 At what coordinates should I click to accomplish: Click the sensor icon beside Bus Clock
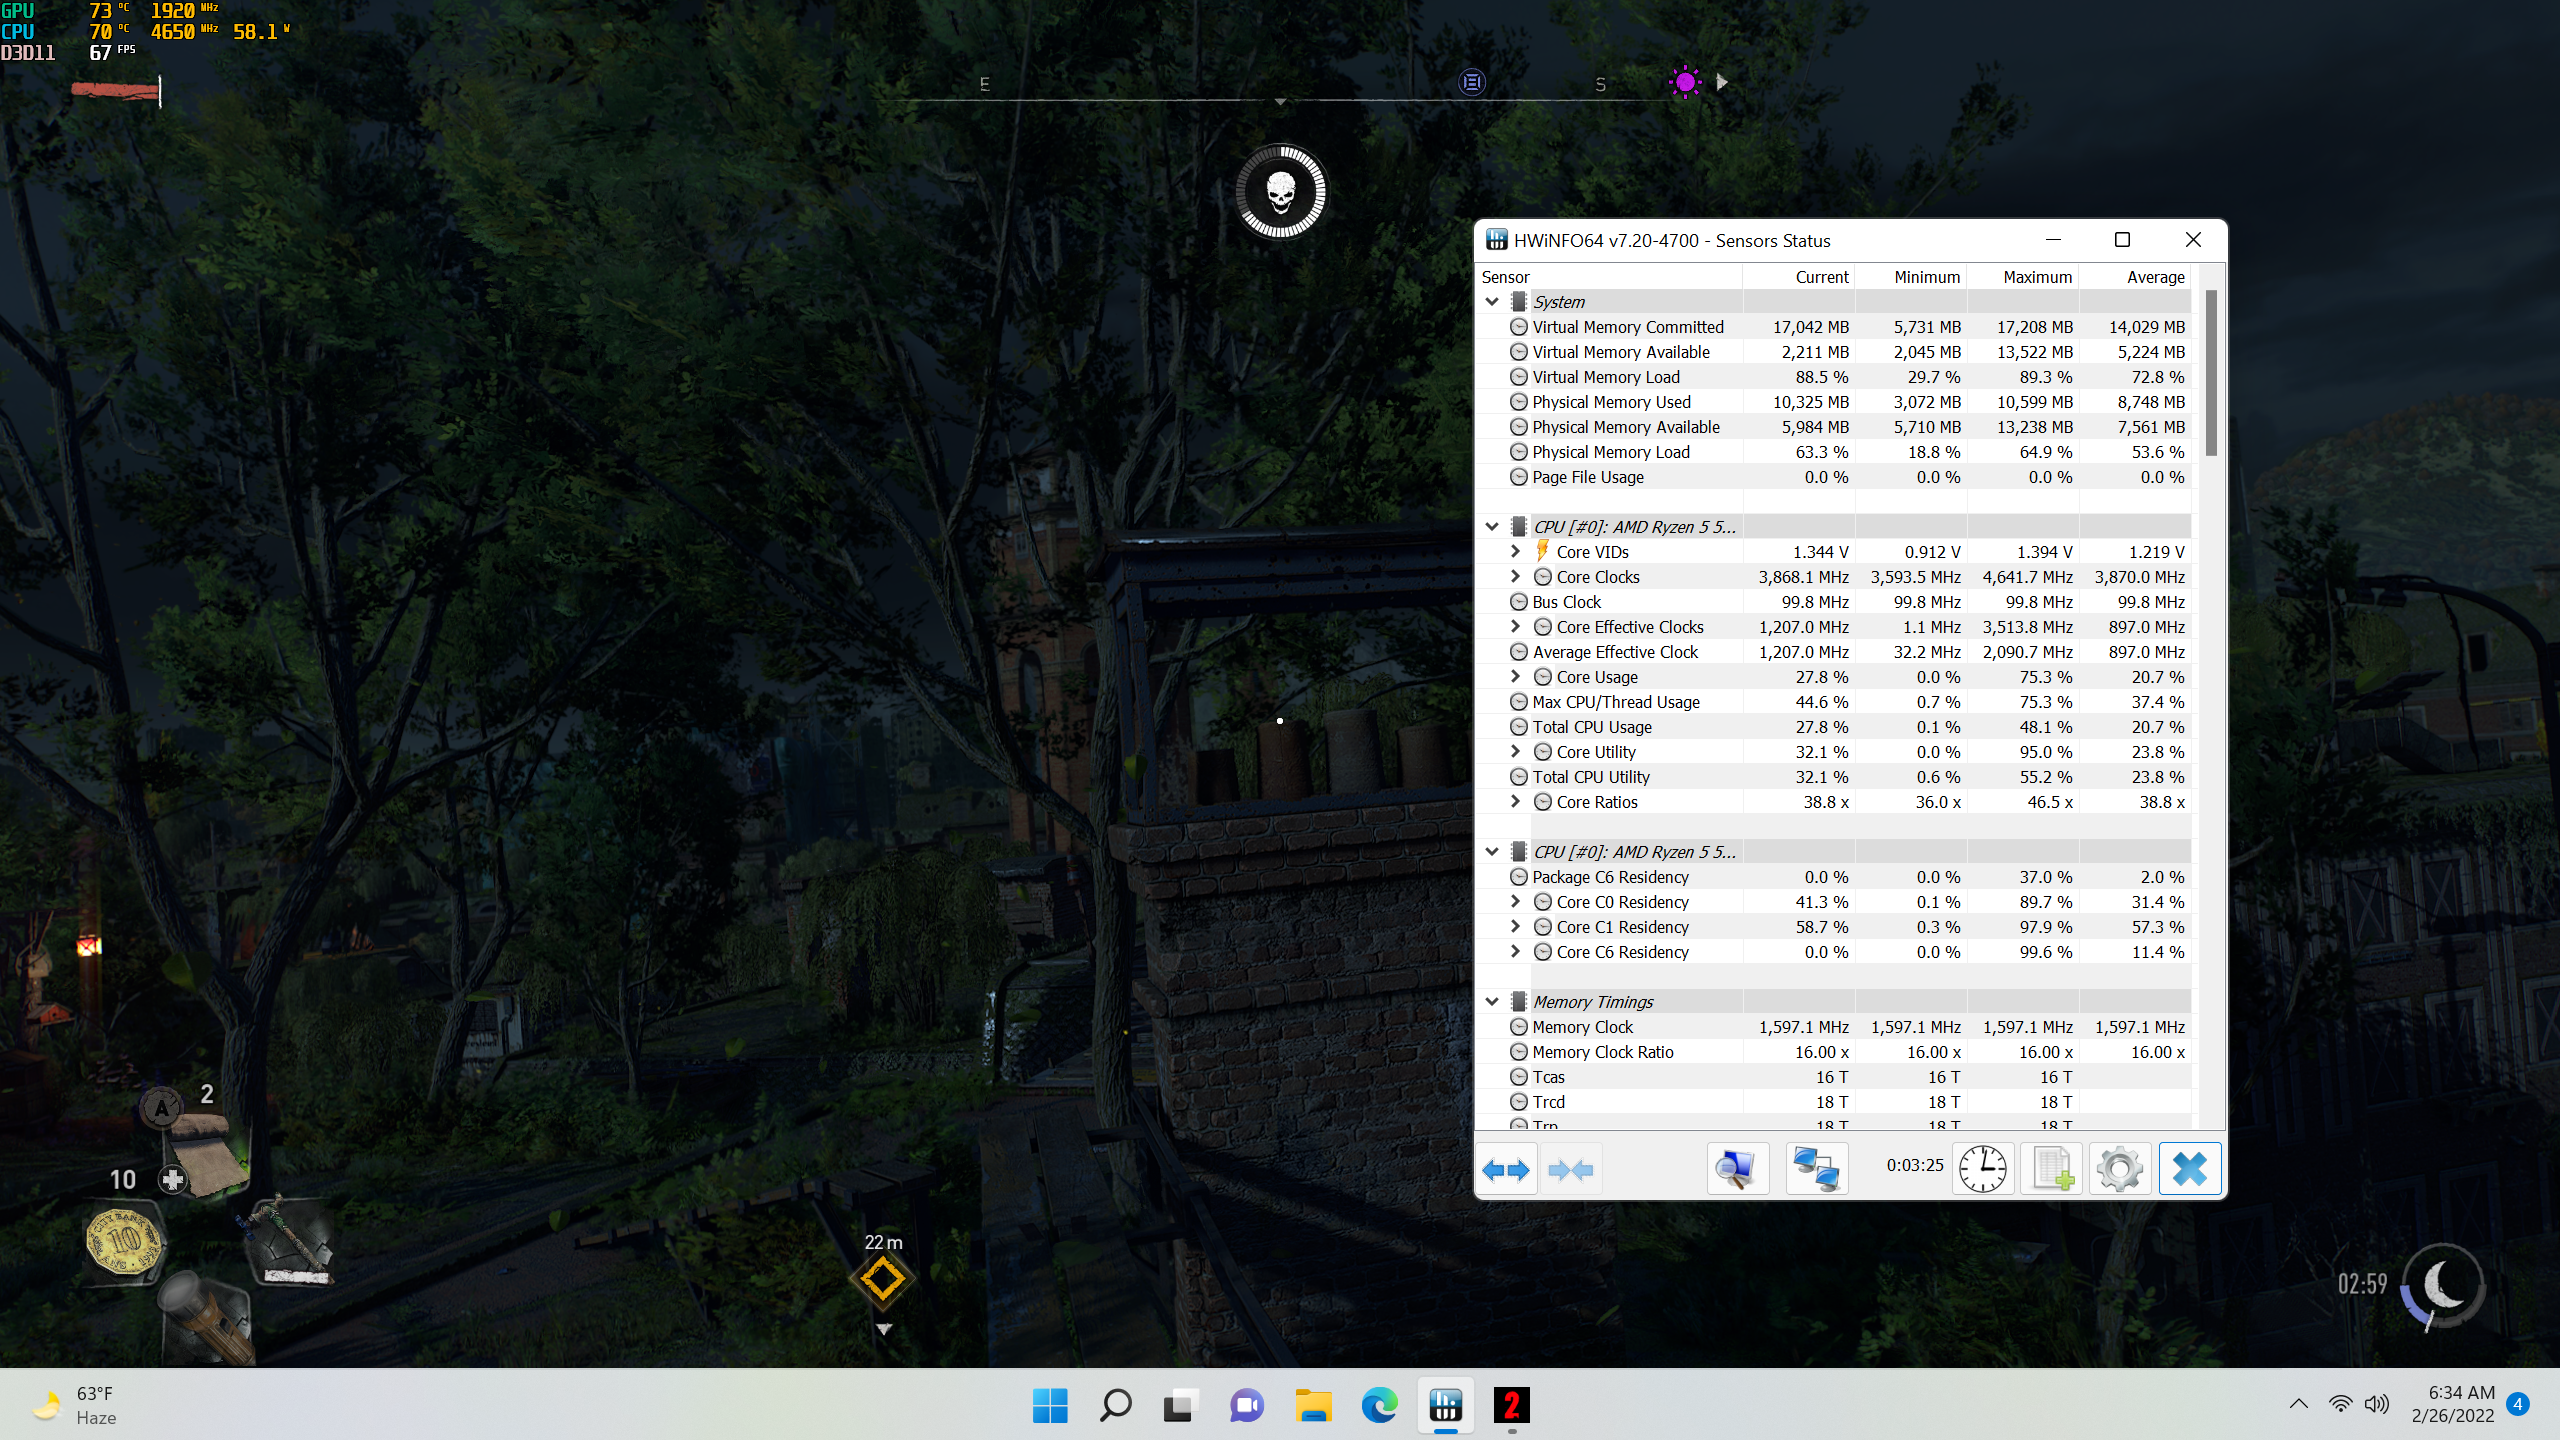[x=1518, y=602]
